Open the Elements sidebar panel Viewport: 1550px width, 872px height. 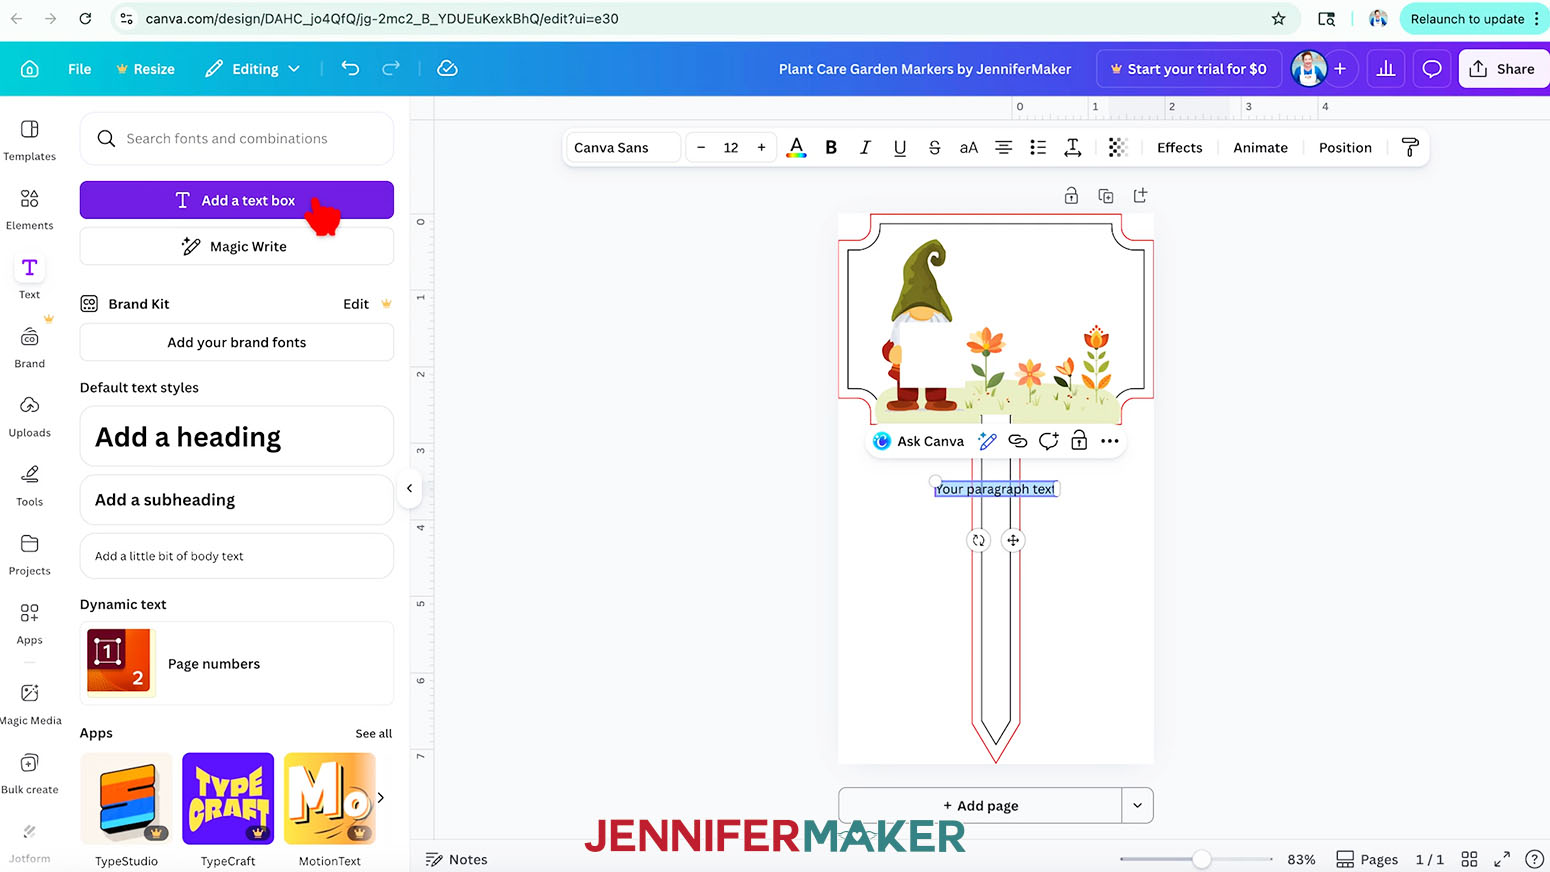(30, 209)
